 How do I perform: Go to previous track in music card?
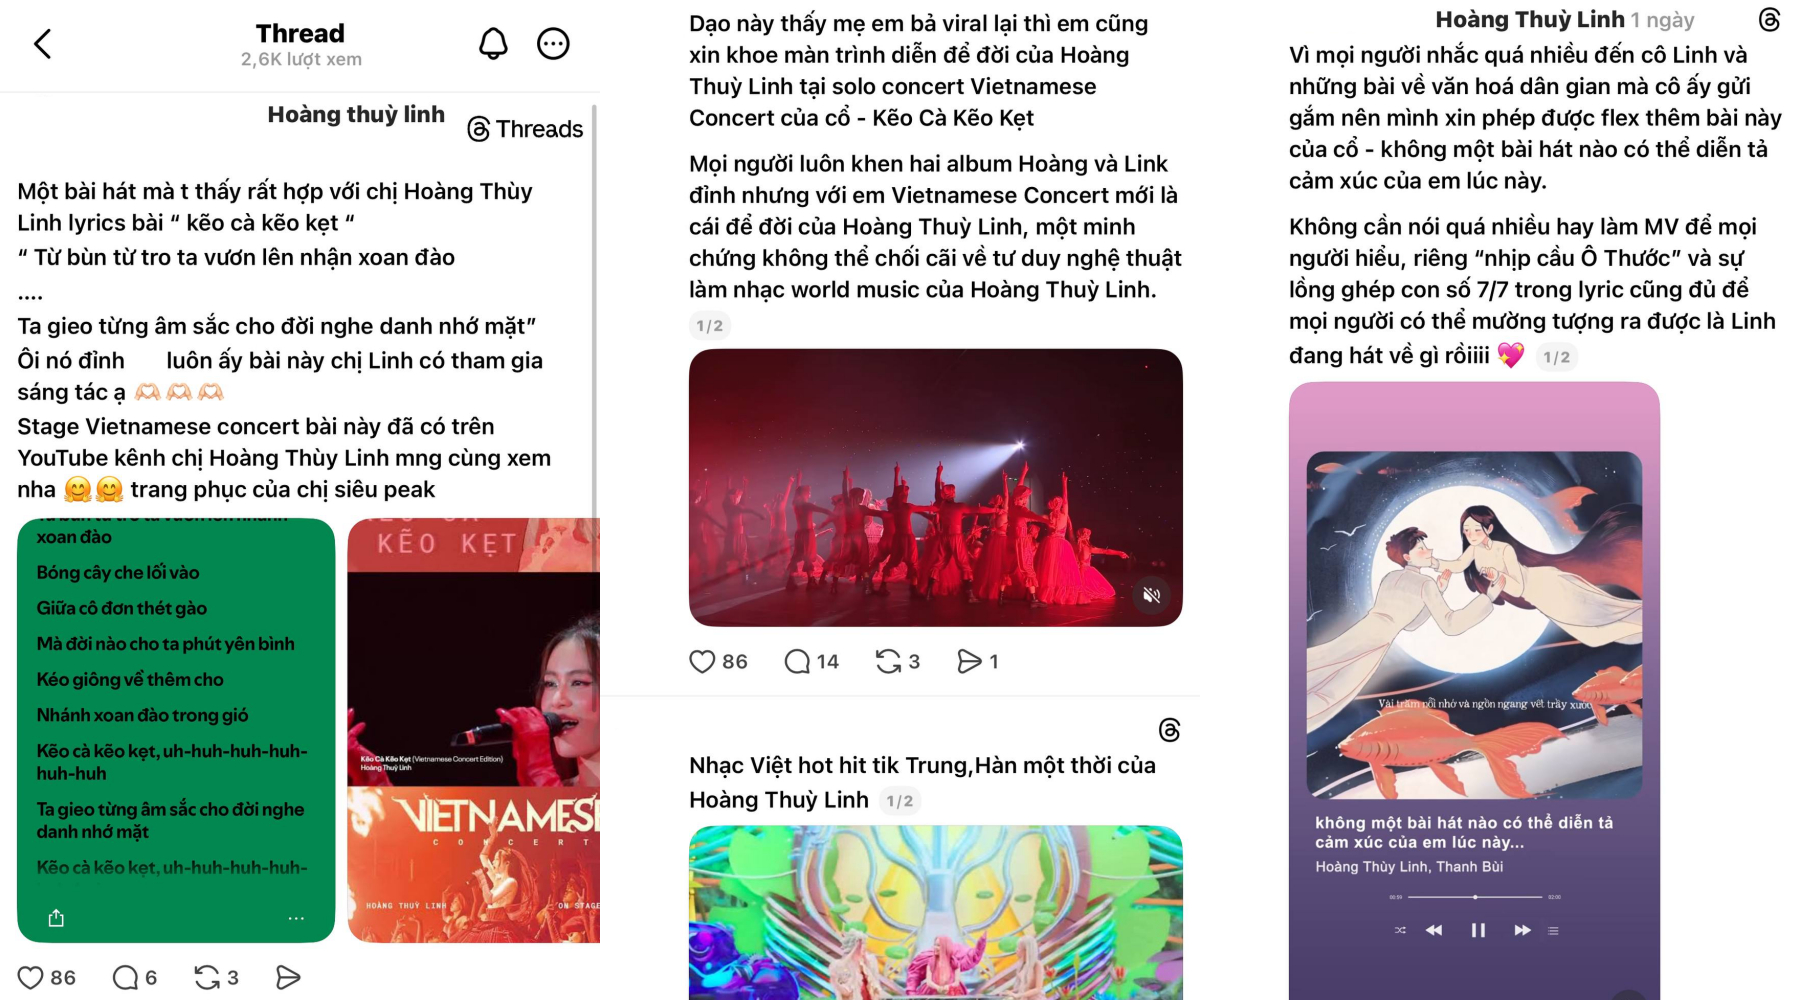1434,930
